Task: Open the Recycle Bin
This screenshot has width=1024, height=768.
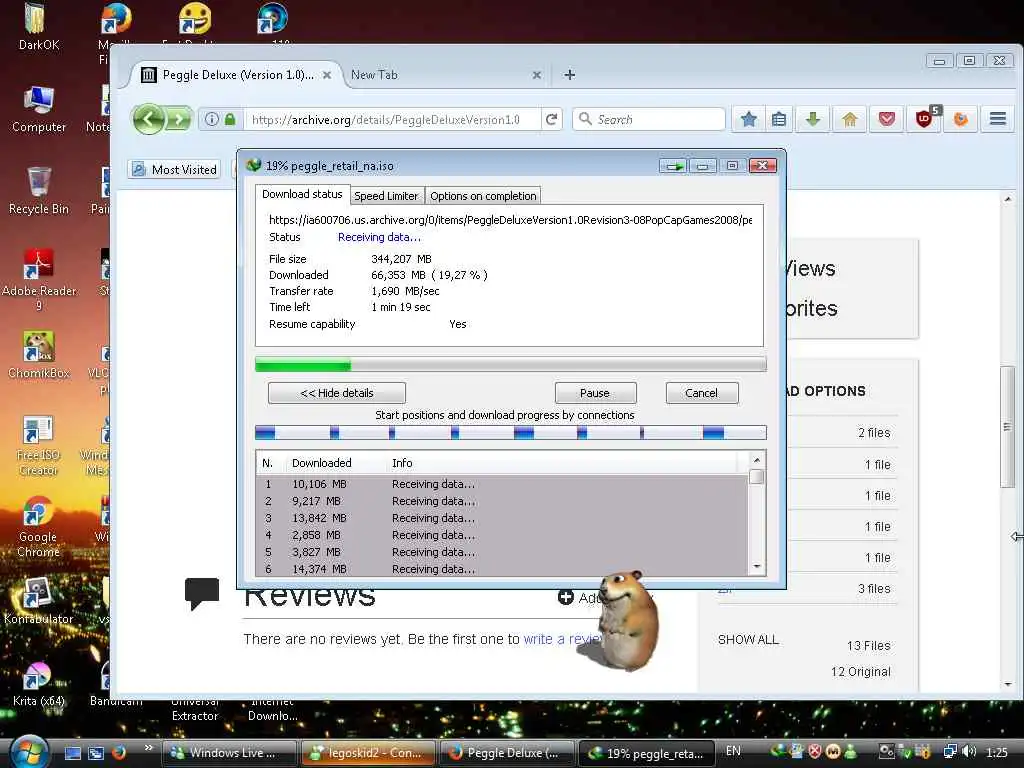Action: tap(39, 190)
